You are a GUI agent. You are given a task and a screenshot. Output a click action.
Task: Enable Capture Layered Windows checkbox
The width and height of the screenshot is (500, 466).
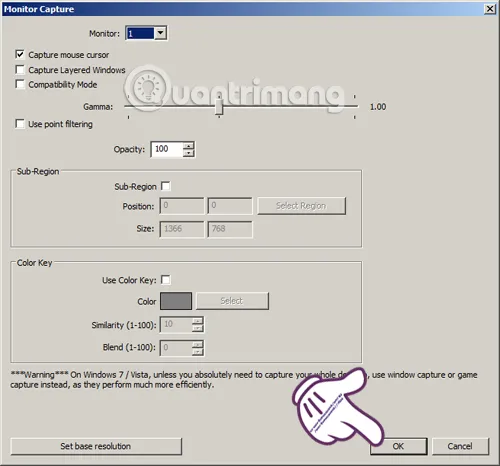point(20,70)
